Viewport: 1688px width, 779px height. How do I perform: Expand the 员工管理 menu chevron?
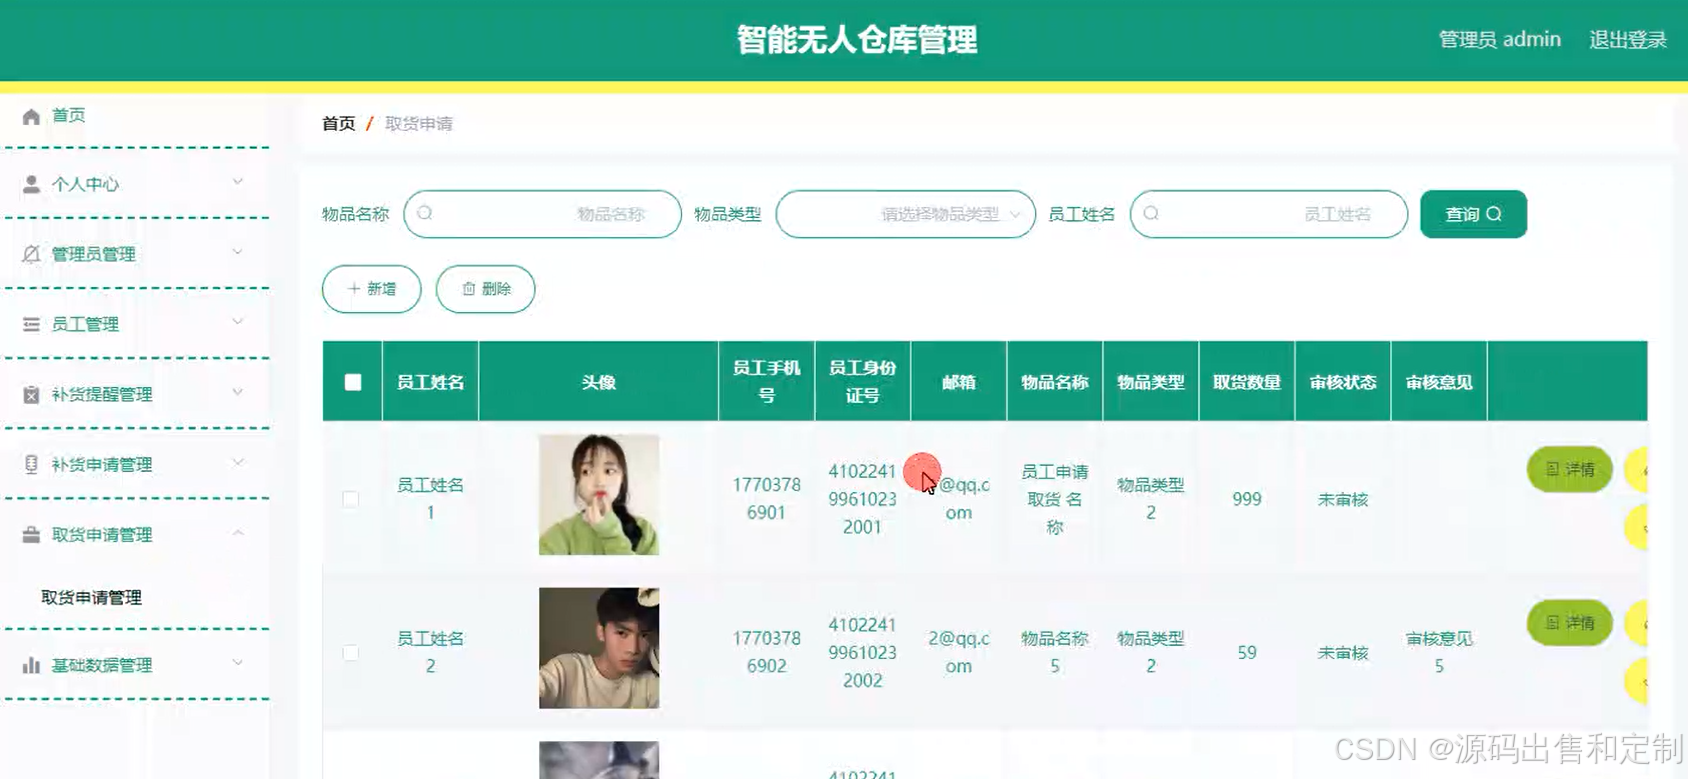(x=238, y=322)
